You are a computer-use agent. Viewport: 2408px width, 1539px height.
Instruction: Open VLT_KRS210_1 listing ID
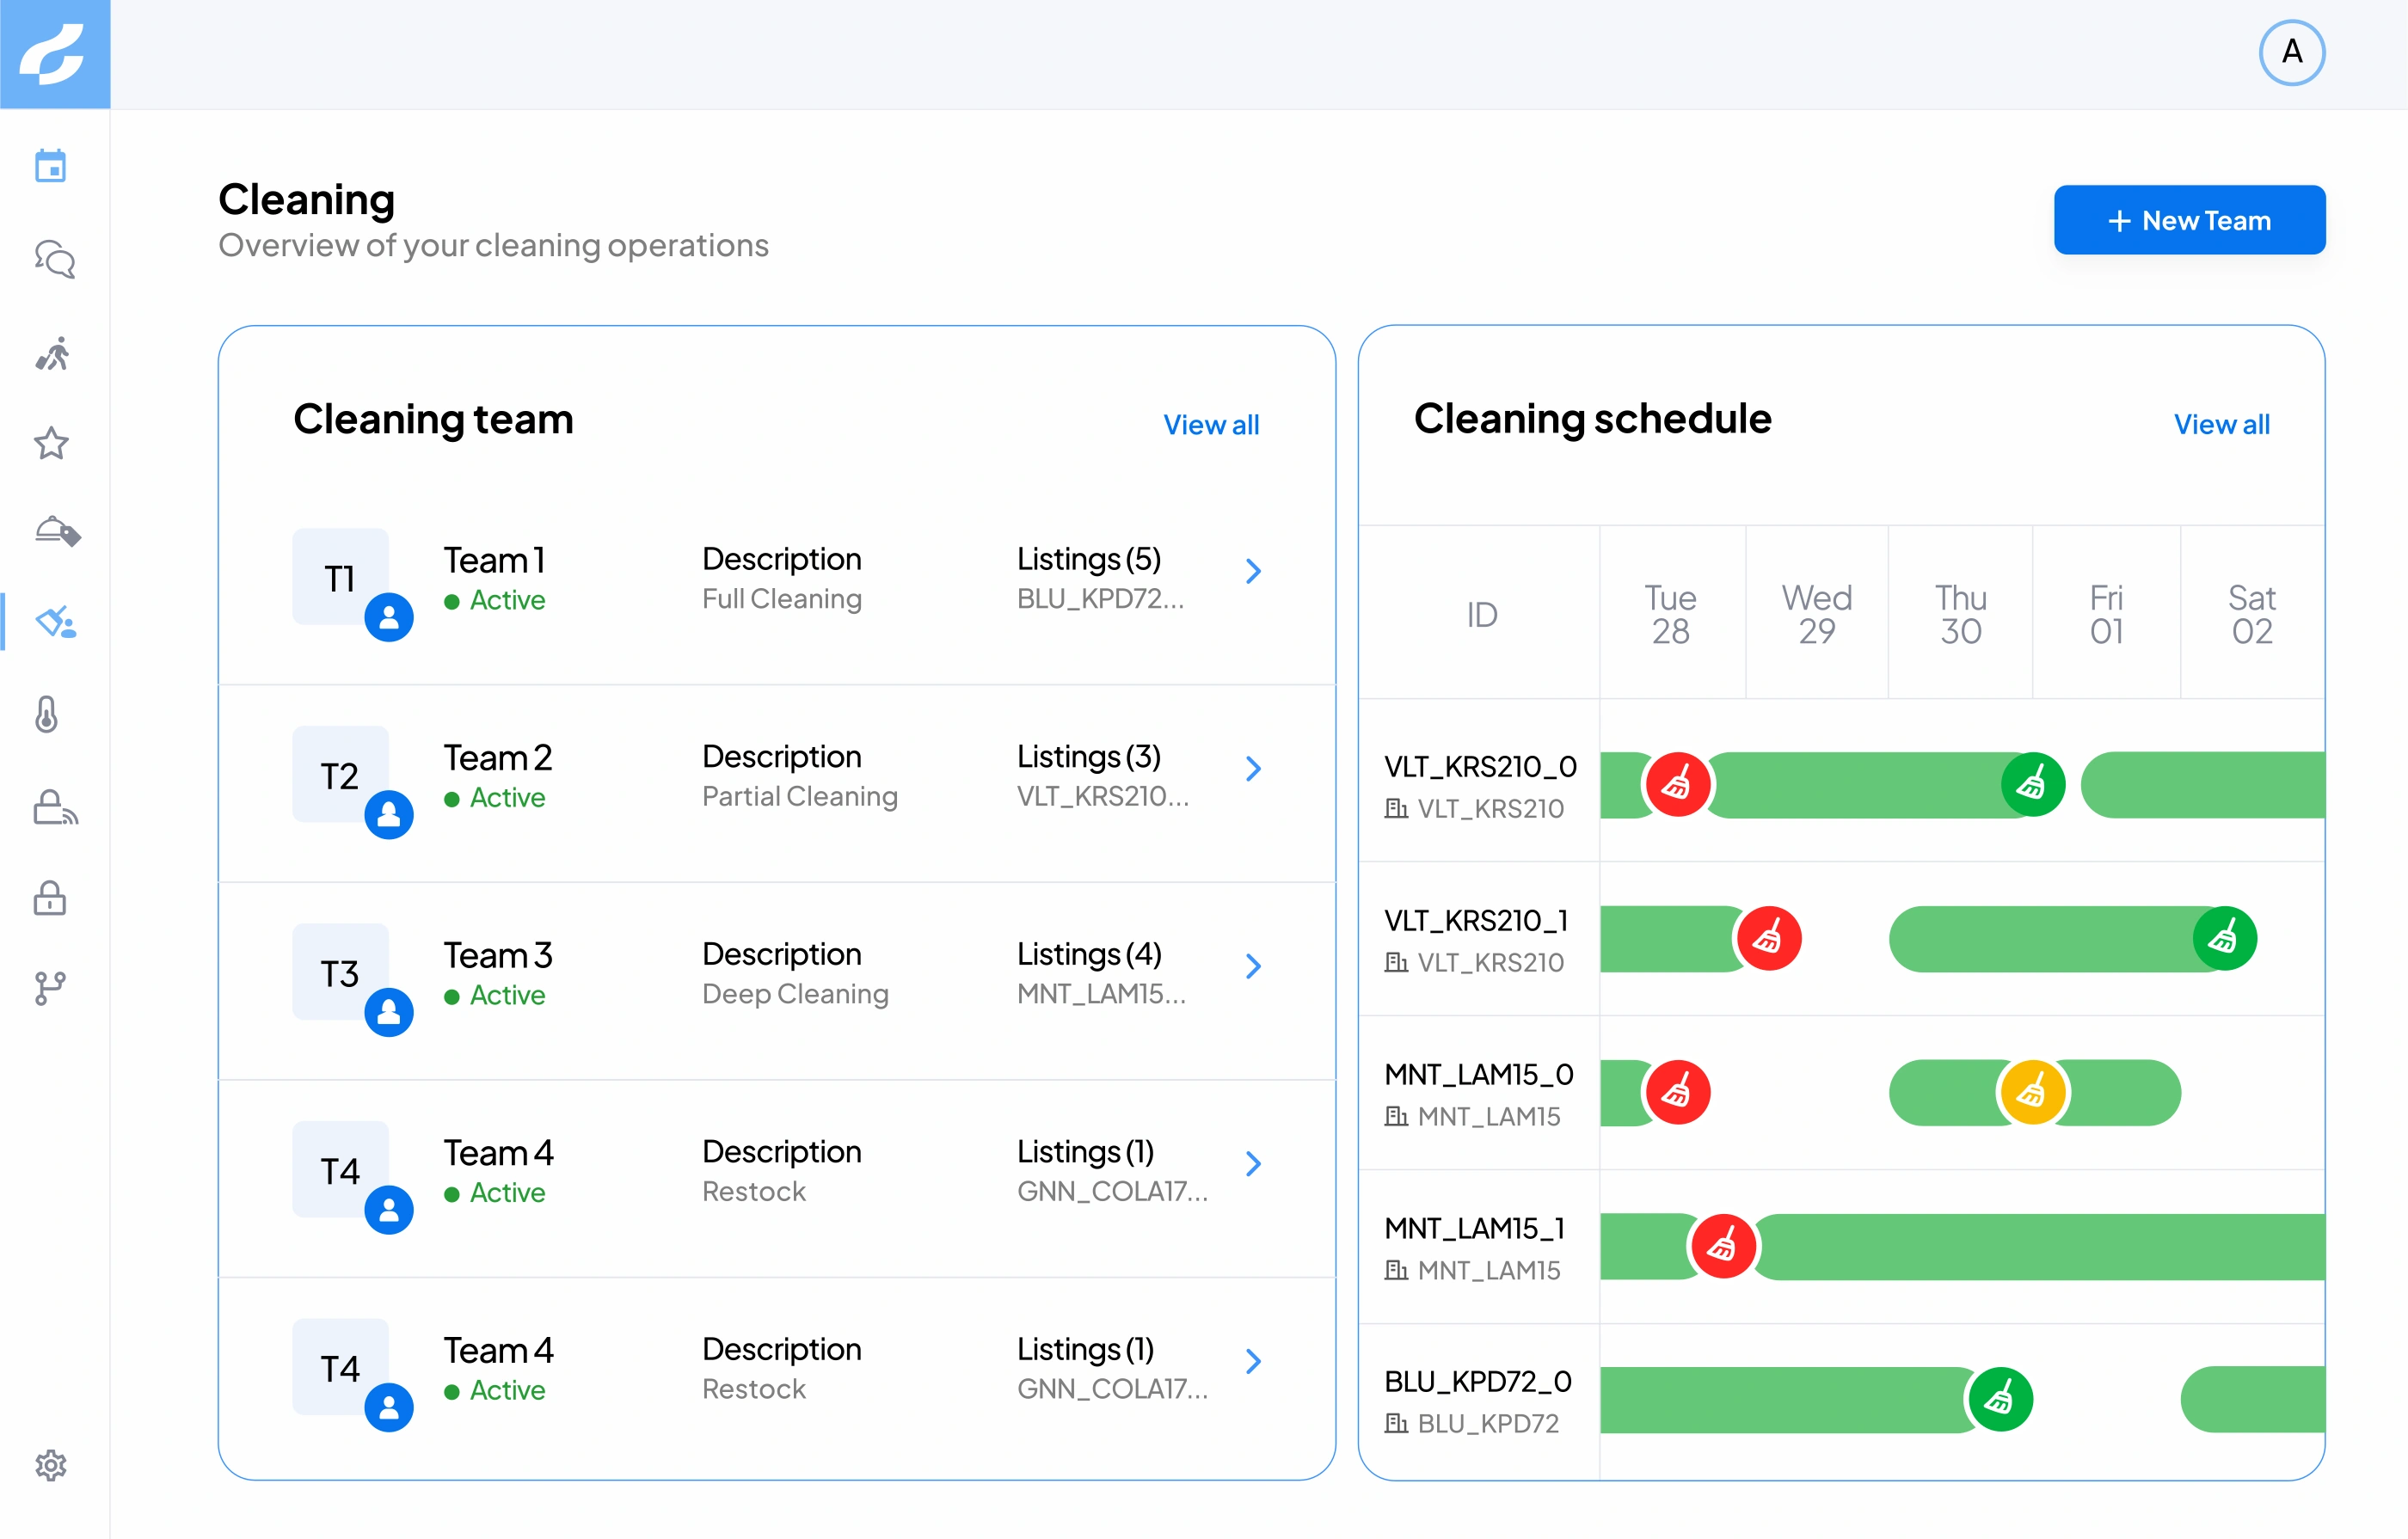pyautogui.click(x=1476, y=921)
